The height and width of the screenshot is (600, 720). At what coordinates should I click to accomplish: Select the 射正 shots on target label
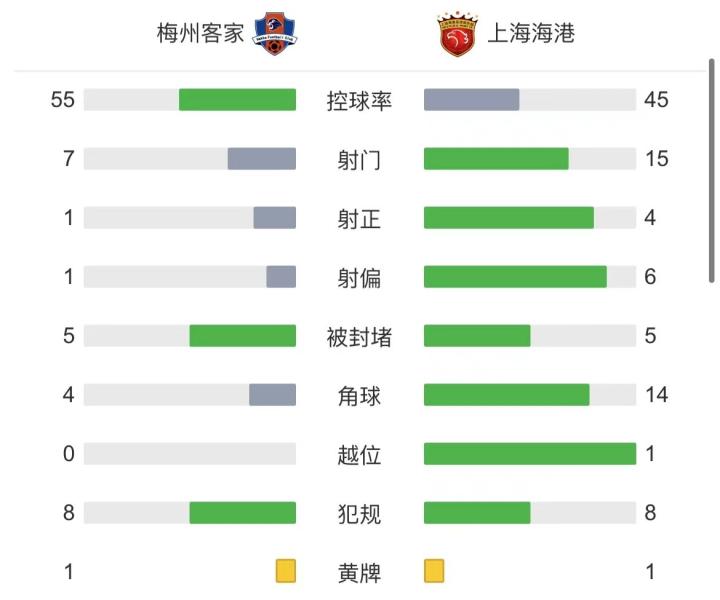tap(360, 218)
